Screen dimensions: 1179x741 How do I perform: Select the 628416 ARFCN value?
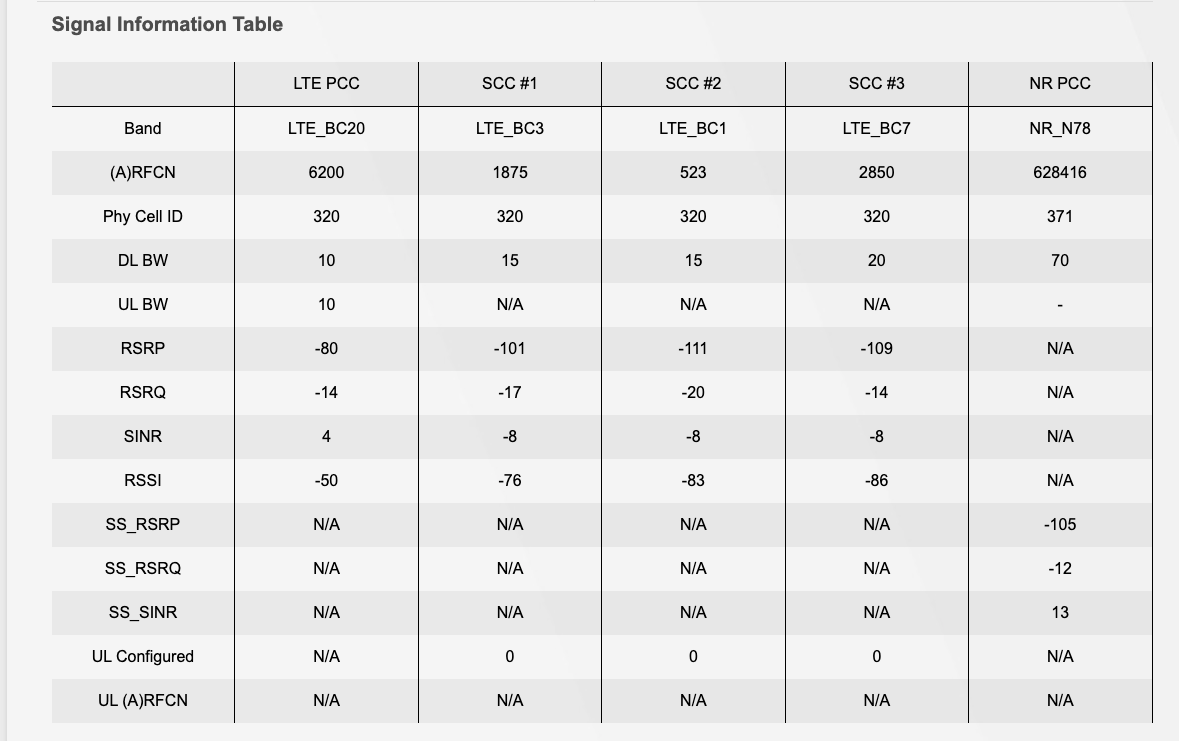pos(1060,172)
